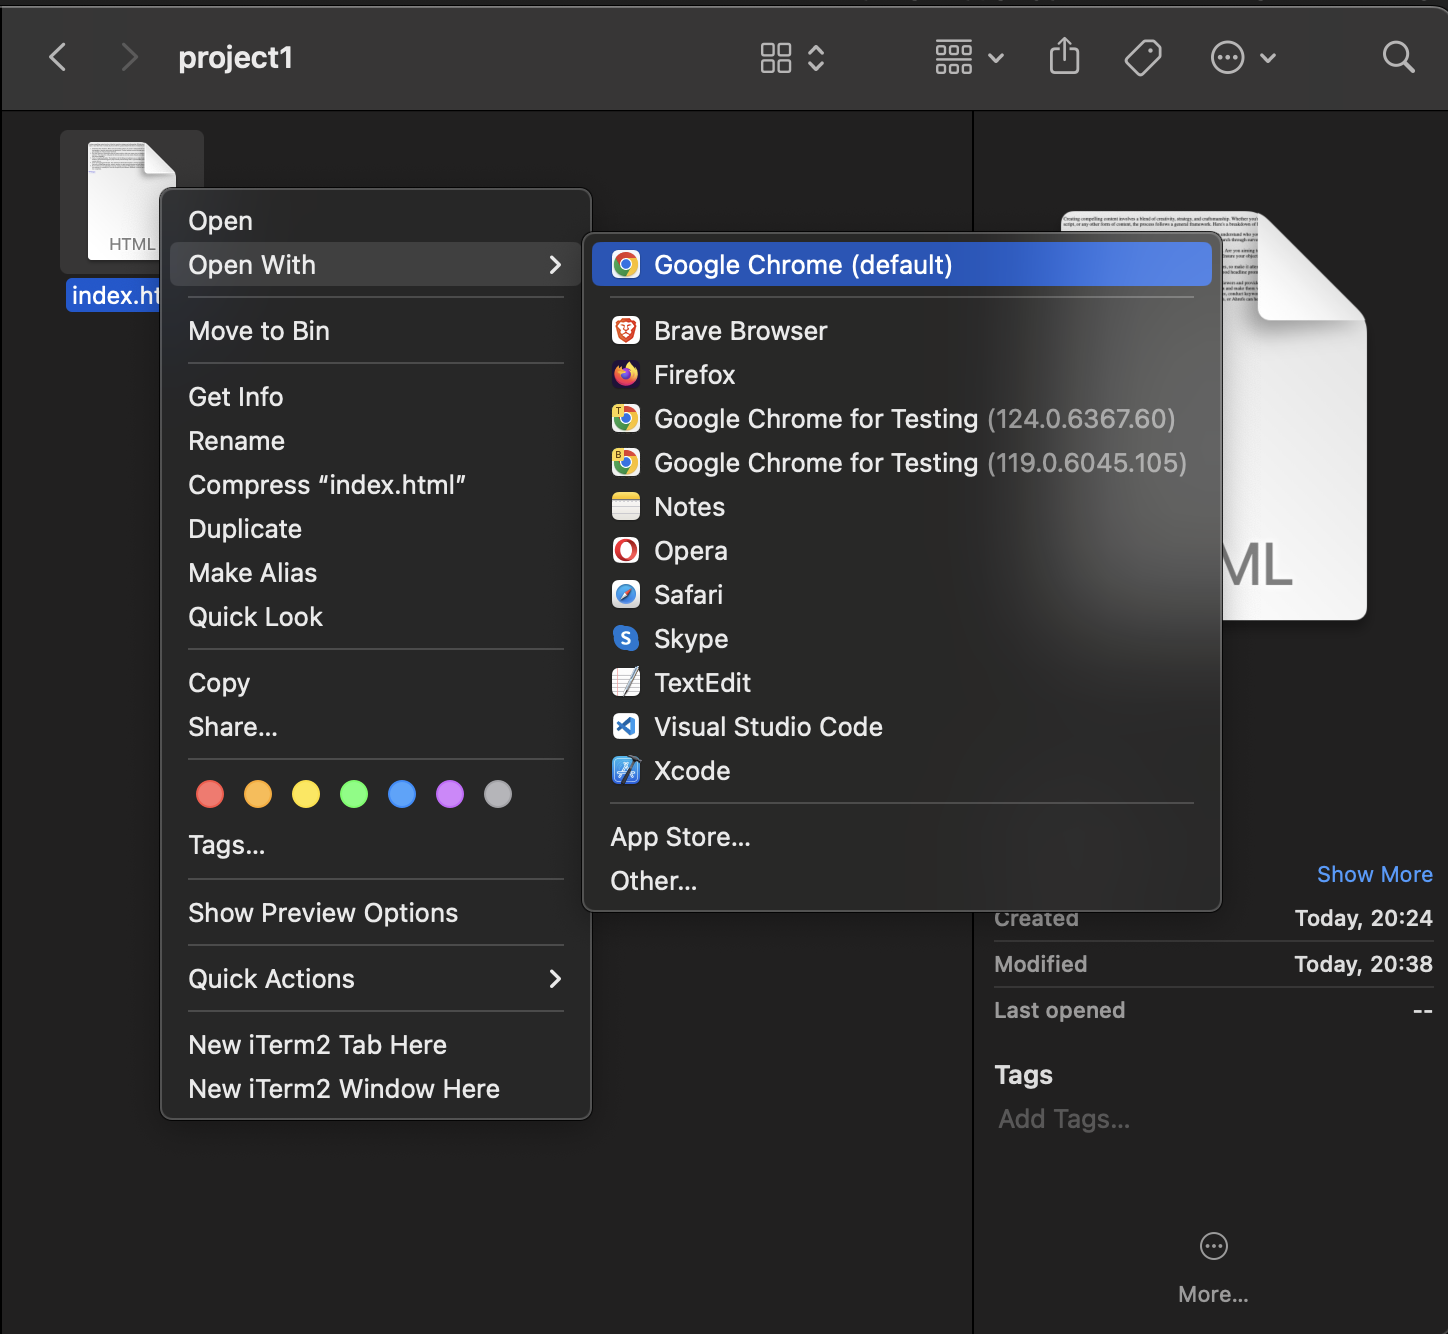1448x1334 pixels.
Task: Apply the green tag color
Action: coord(354,794)
